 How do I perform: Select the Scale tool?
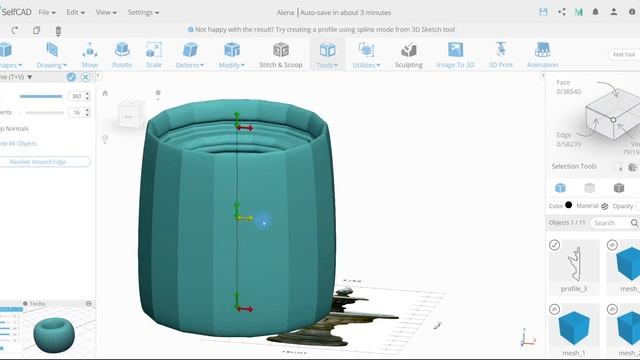click(154, 54)
